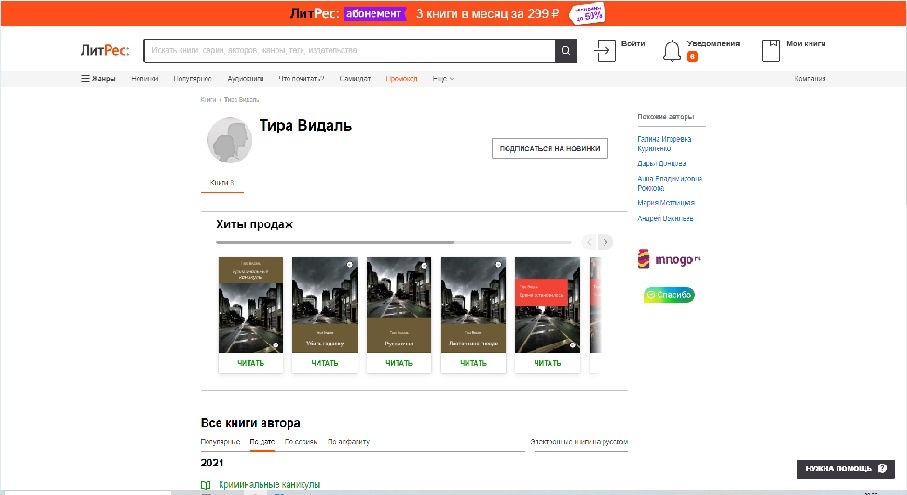This screenshot has height=495, width=907.
Task: Sort books by По дате
Action: tap(262, 442)
